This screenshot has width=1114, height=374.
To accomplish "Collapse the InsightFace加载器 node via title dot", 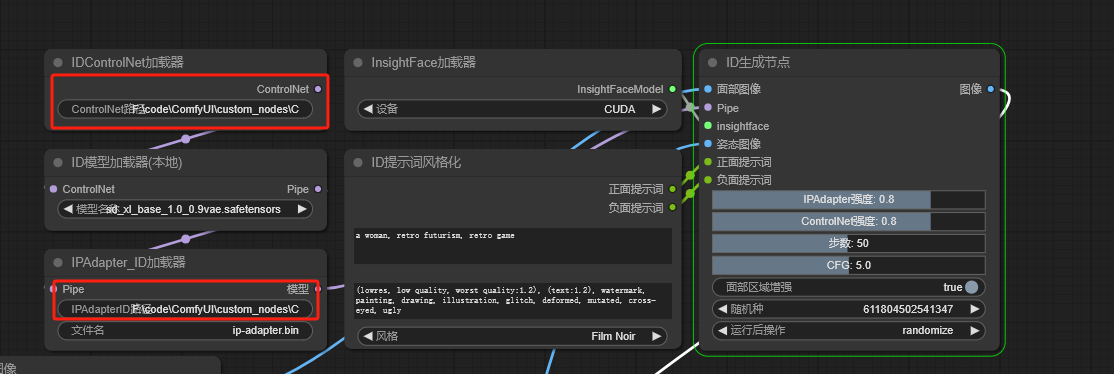I will click(x=358, y=63).
